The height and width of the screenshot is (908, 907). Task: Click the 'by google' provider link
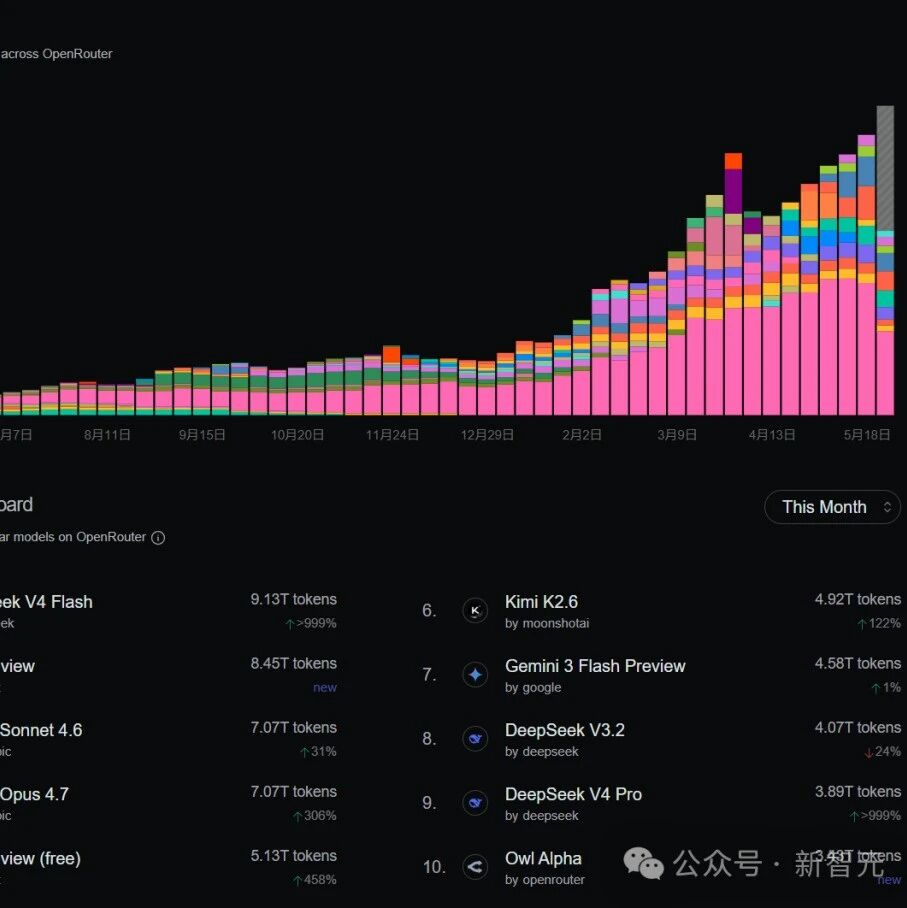click(x=533, y=688)
